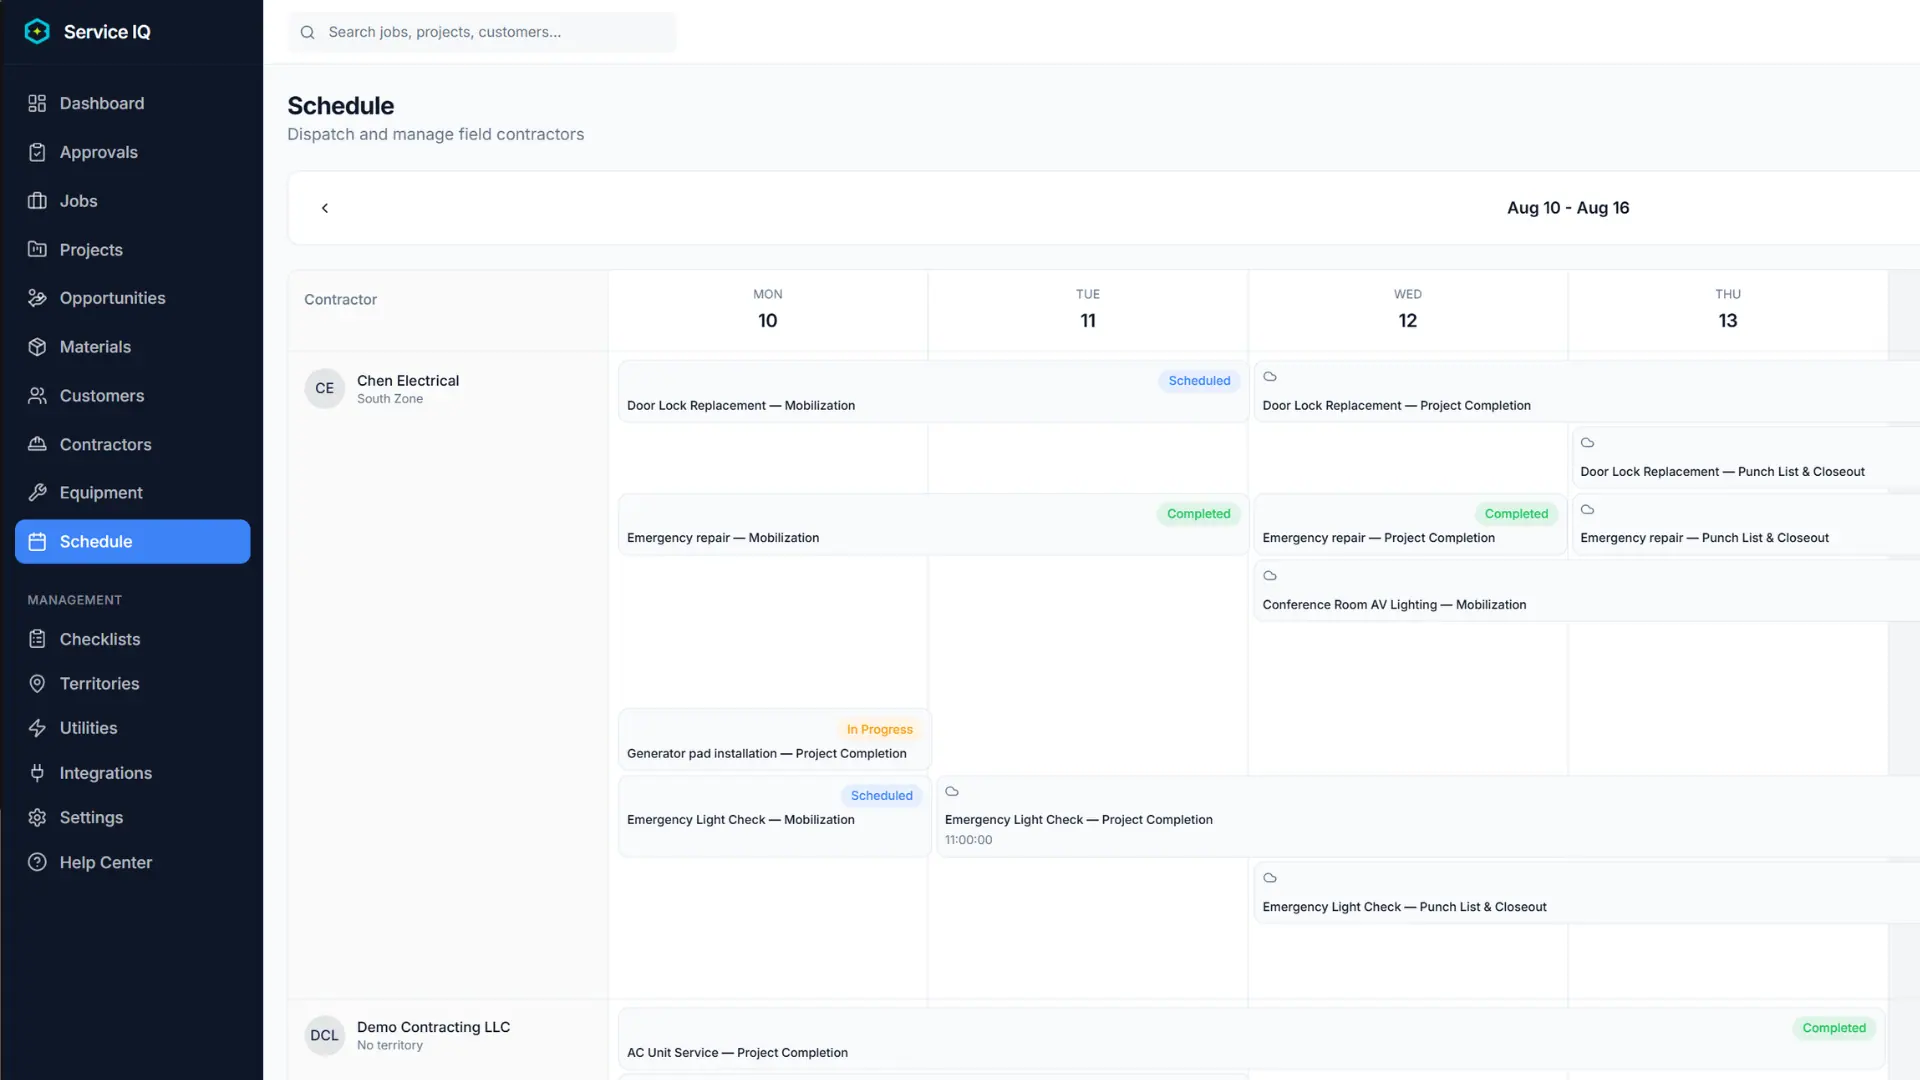The height and width of the screenshot is (1080, 1920).
Task: Navigate to Jobs
Action: [x=132, y=201]
